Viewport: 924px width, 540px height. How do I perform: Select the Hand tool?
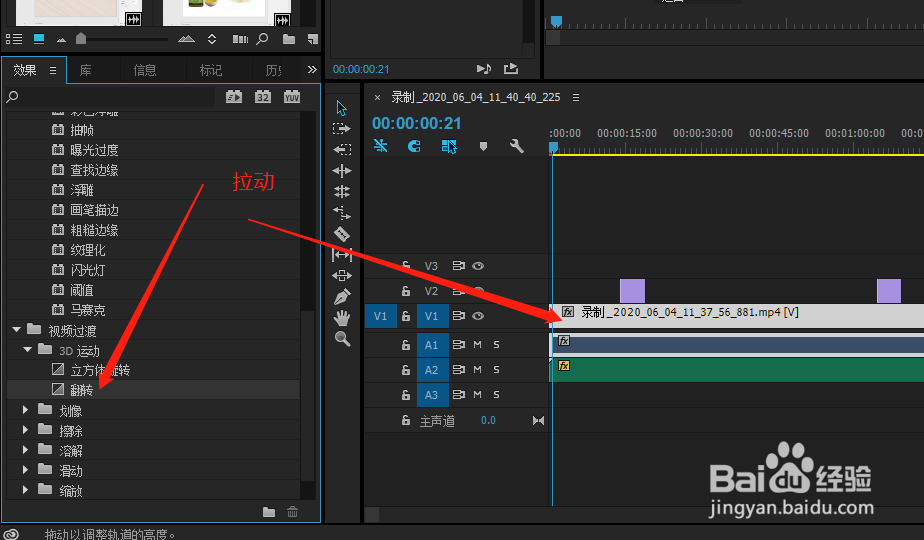[342, 318]
